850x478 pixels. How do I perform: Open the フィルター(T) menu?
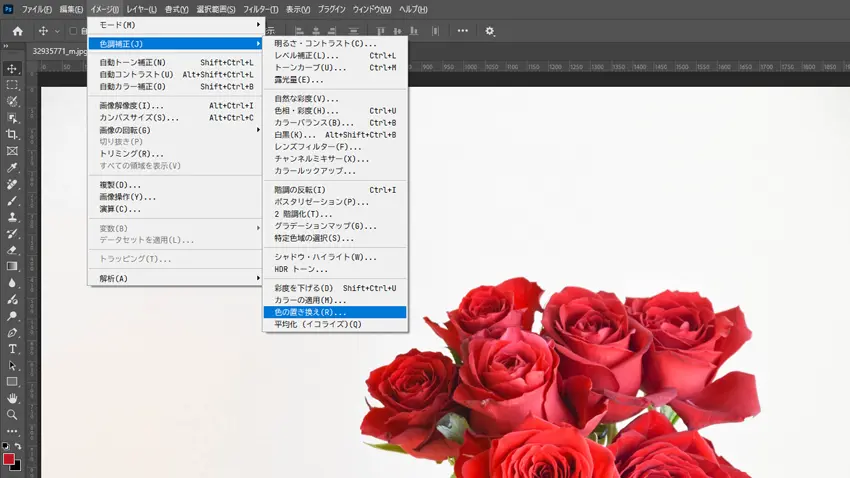pyautogui.click(x=261, y=9)
